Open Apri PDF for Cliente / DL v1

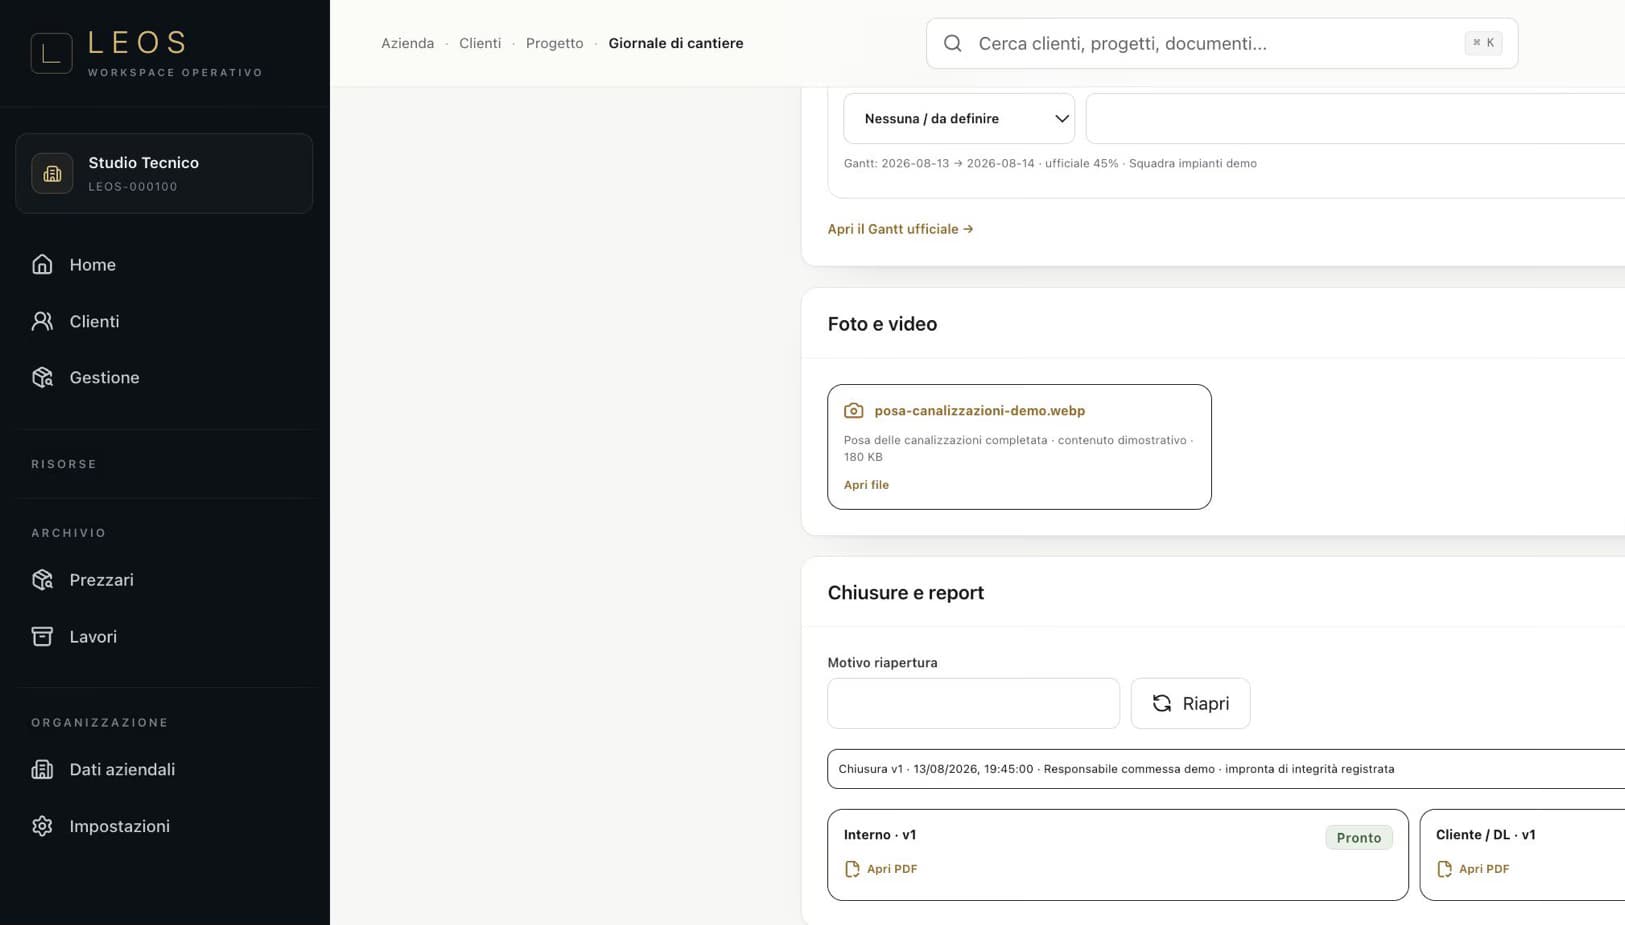pos(1484,869)
